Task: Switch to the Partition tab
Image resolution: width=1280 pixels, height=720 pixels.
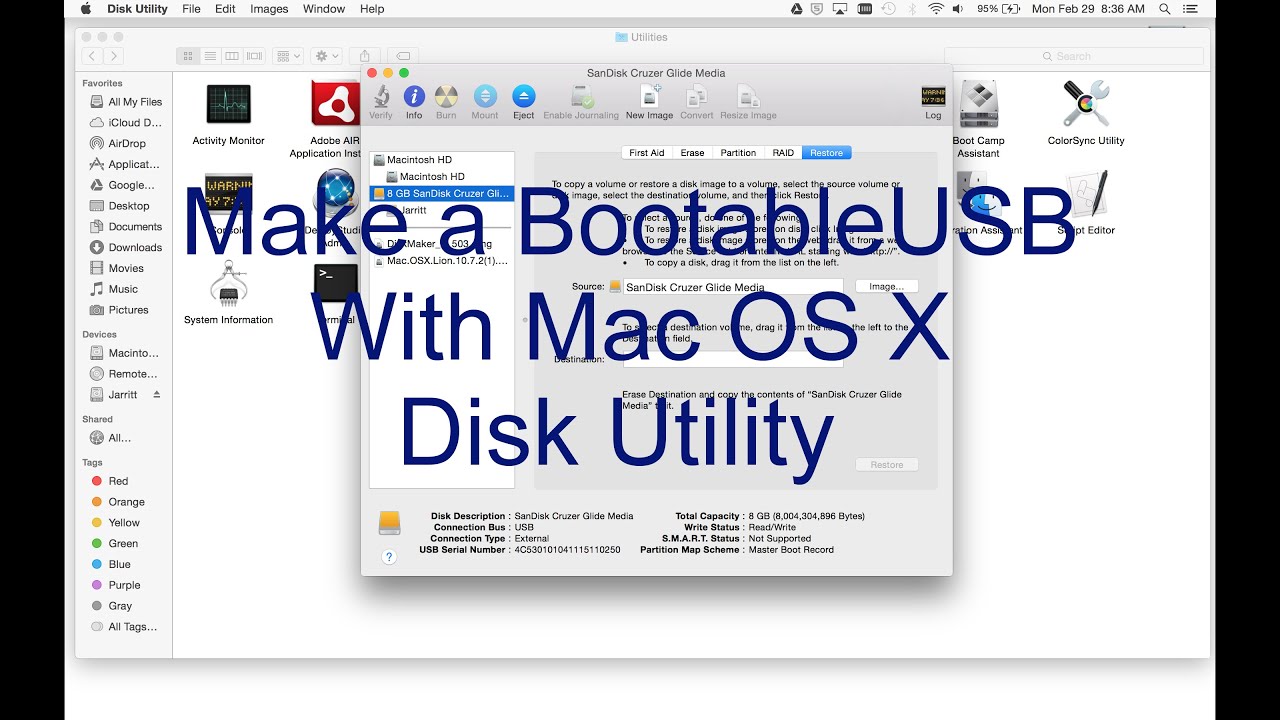Action: (738, 153)
